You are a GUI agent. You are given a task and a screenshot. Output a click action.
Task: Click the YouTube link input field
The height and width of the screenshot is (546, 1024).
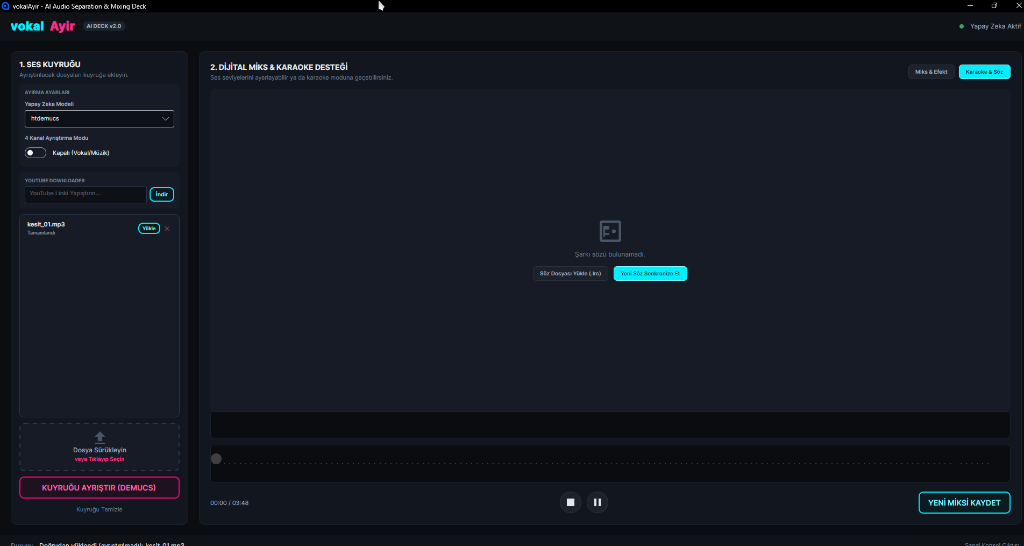(86, 195)
